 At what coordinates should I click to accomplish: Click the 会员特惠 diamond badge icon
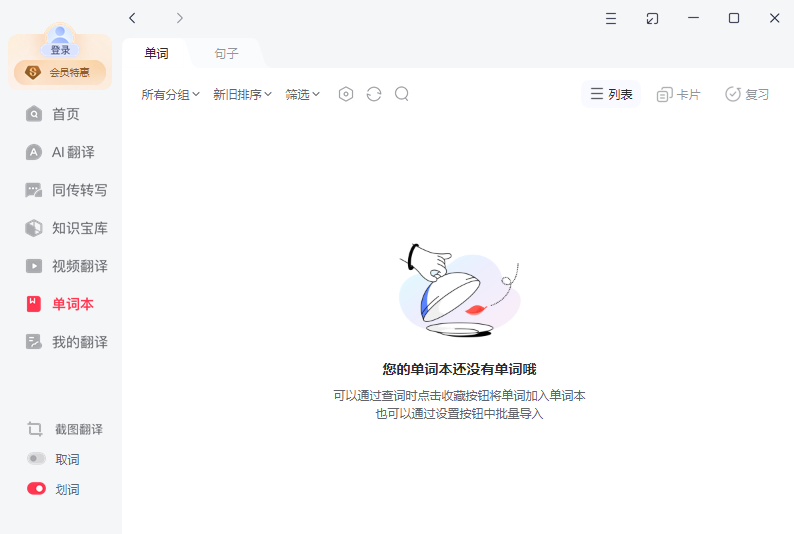[32, 72]
